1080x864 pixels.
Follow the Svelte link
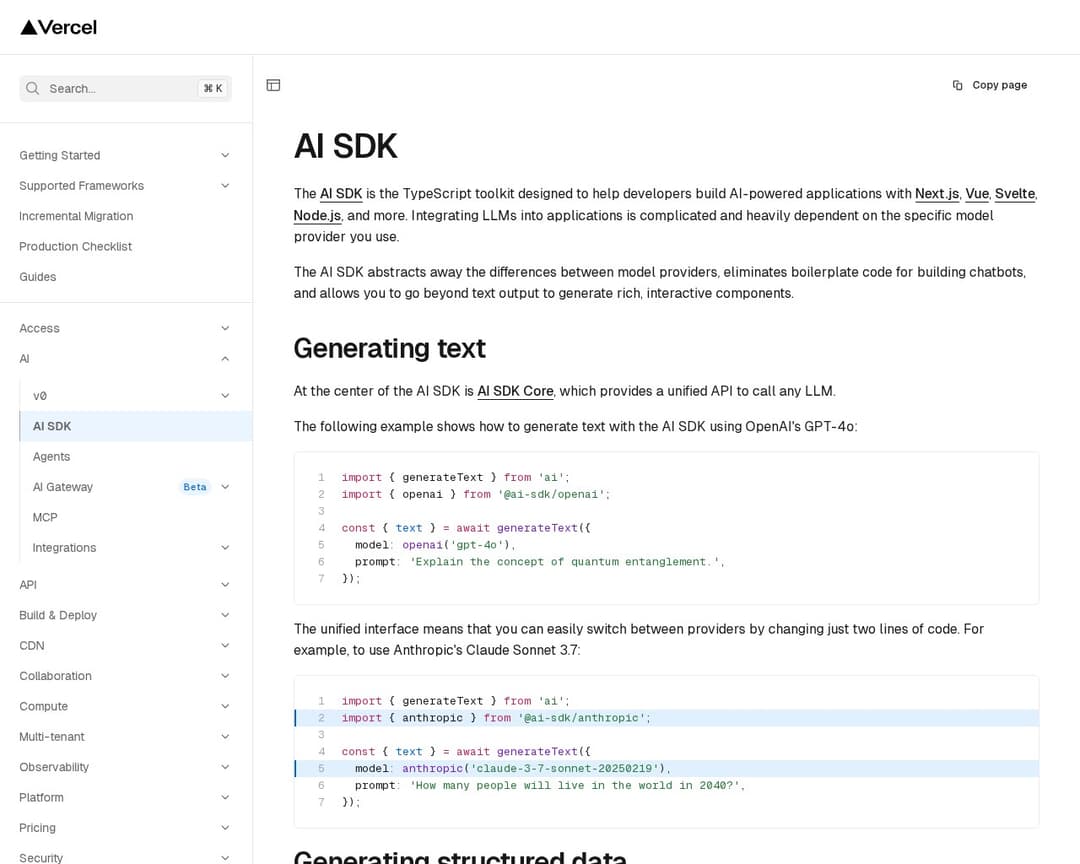(x=1015, y=194)
